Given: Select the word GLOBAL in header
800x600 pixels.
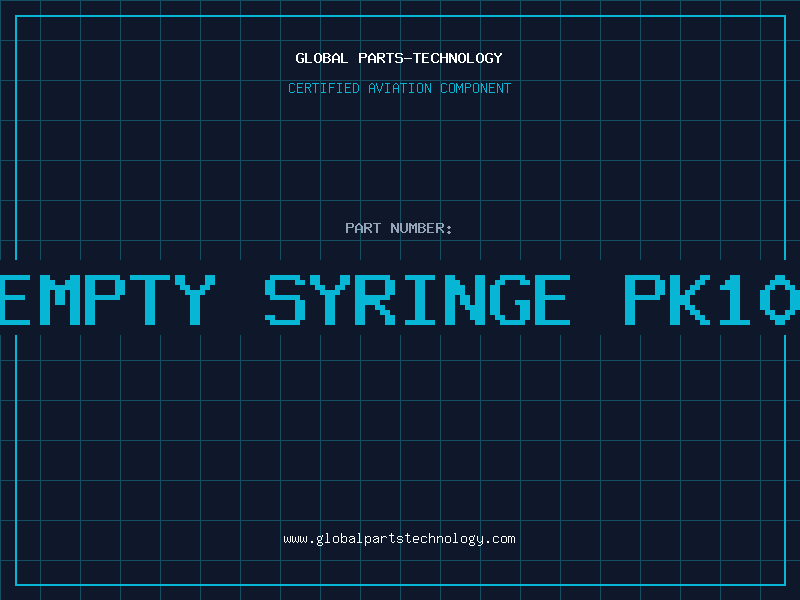Looking at the screenshot, I should [x=322, y=58].
